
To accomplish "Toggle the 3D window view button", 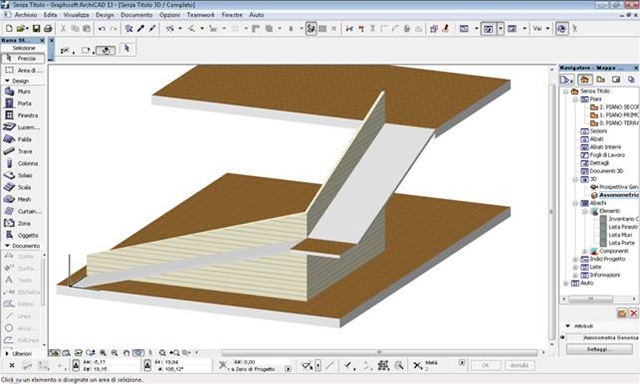I will 488,29.
